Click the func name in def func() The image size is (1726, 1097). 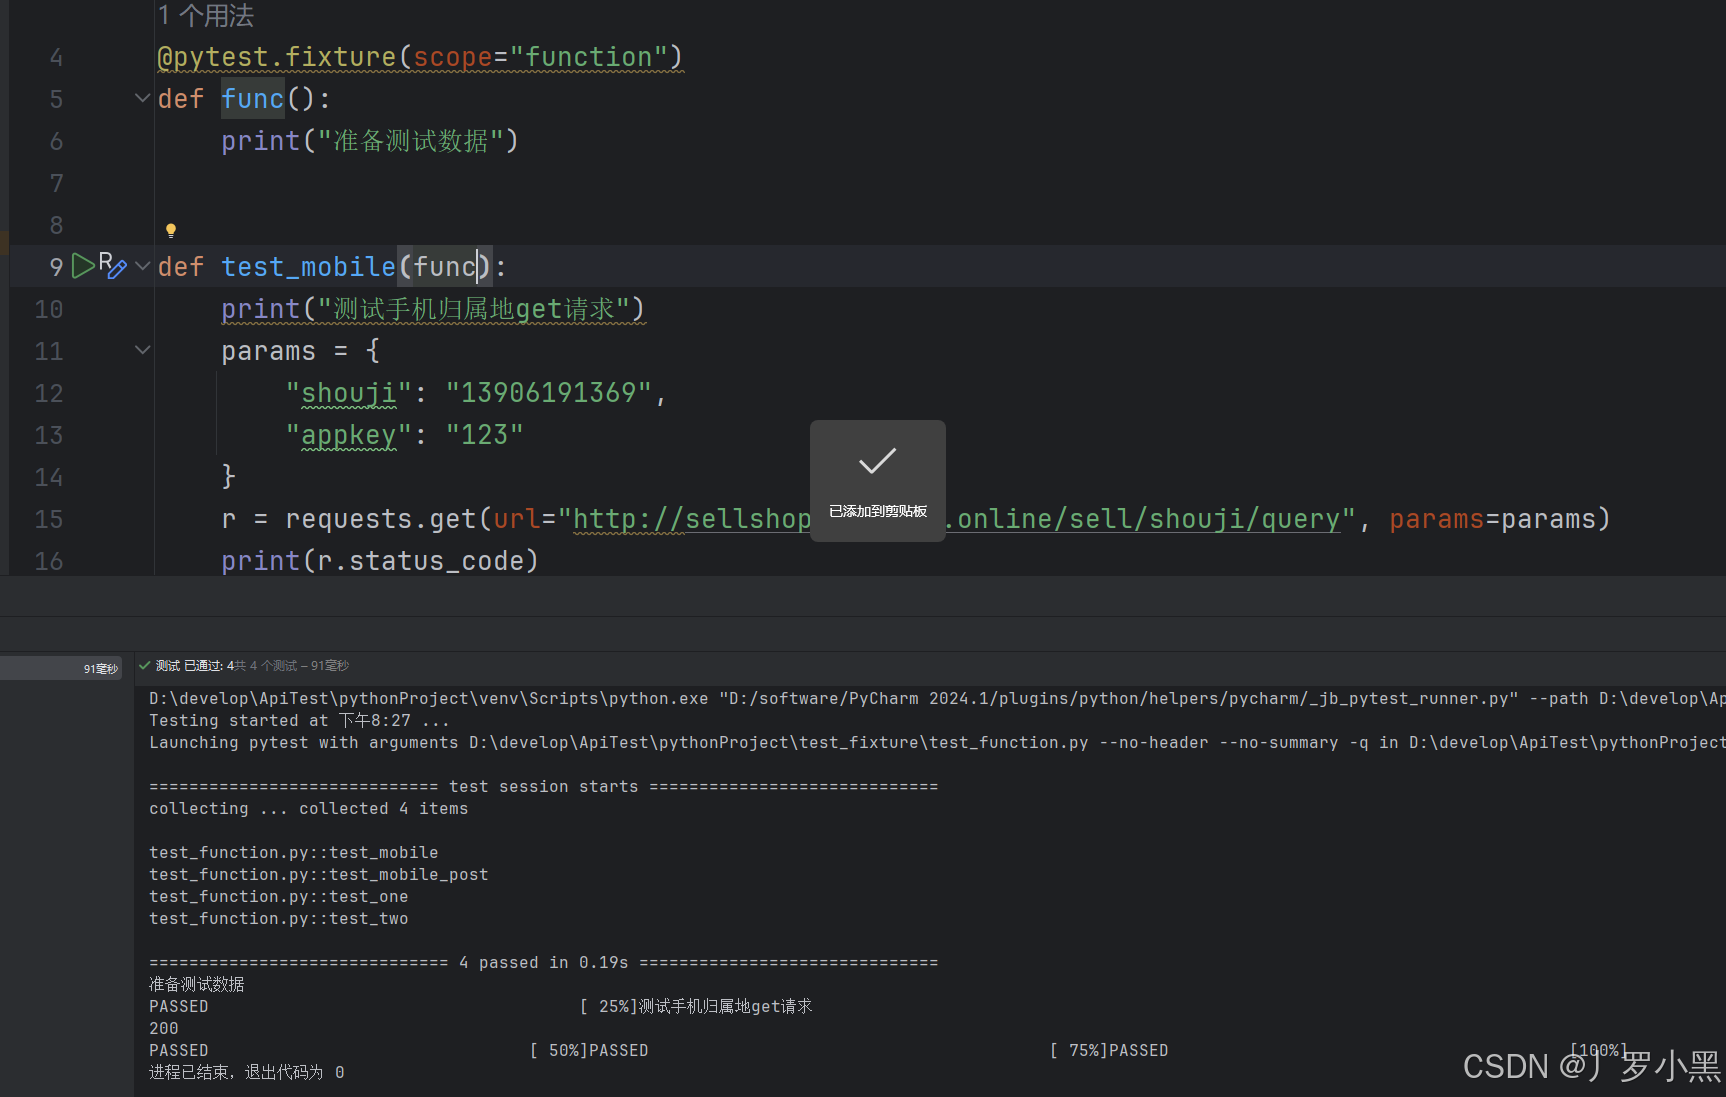click(253, 99)
